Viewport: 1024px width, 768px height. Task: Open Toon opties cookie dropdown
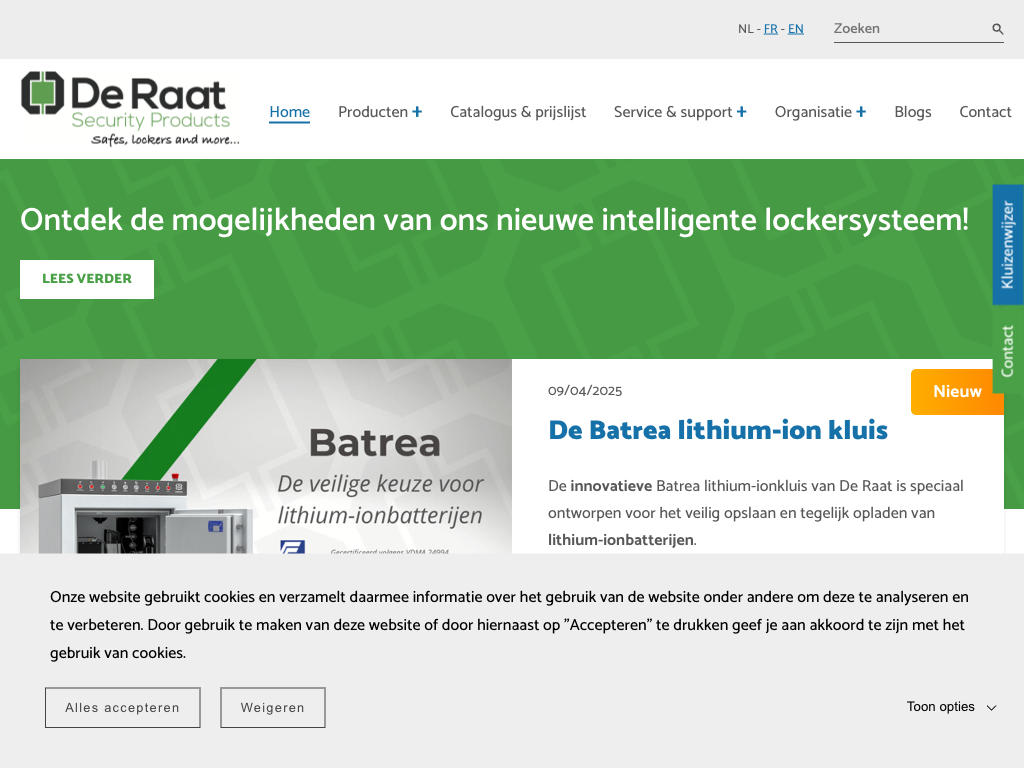click(x=951, y=707)
